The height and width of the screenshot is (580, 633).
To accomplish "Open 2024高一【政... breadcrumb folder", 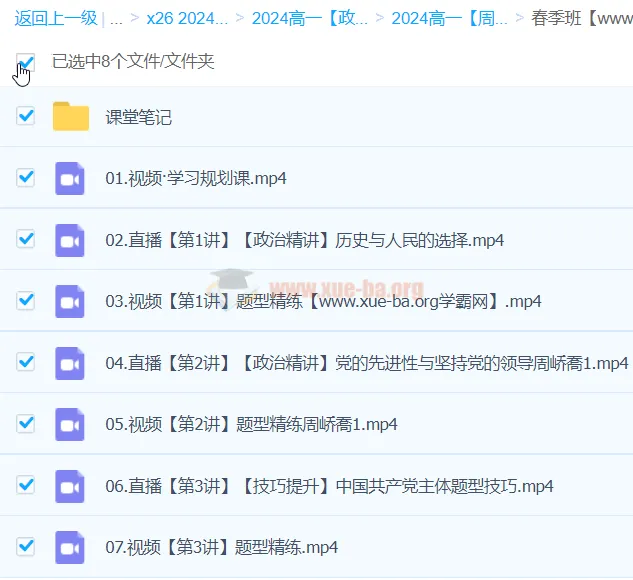I will (309, 18).
